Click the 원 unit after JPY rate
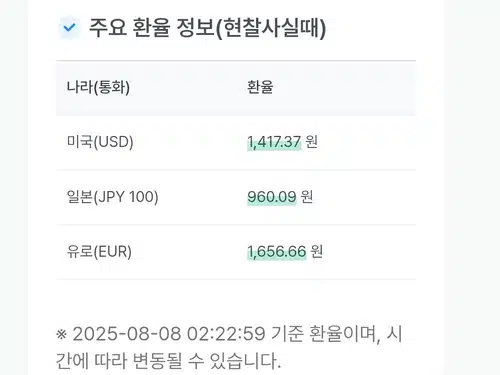This screenshot has width=500, height=375. (x=307, y=196)
